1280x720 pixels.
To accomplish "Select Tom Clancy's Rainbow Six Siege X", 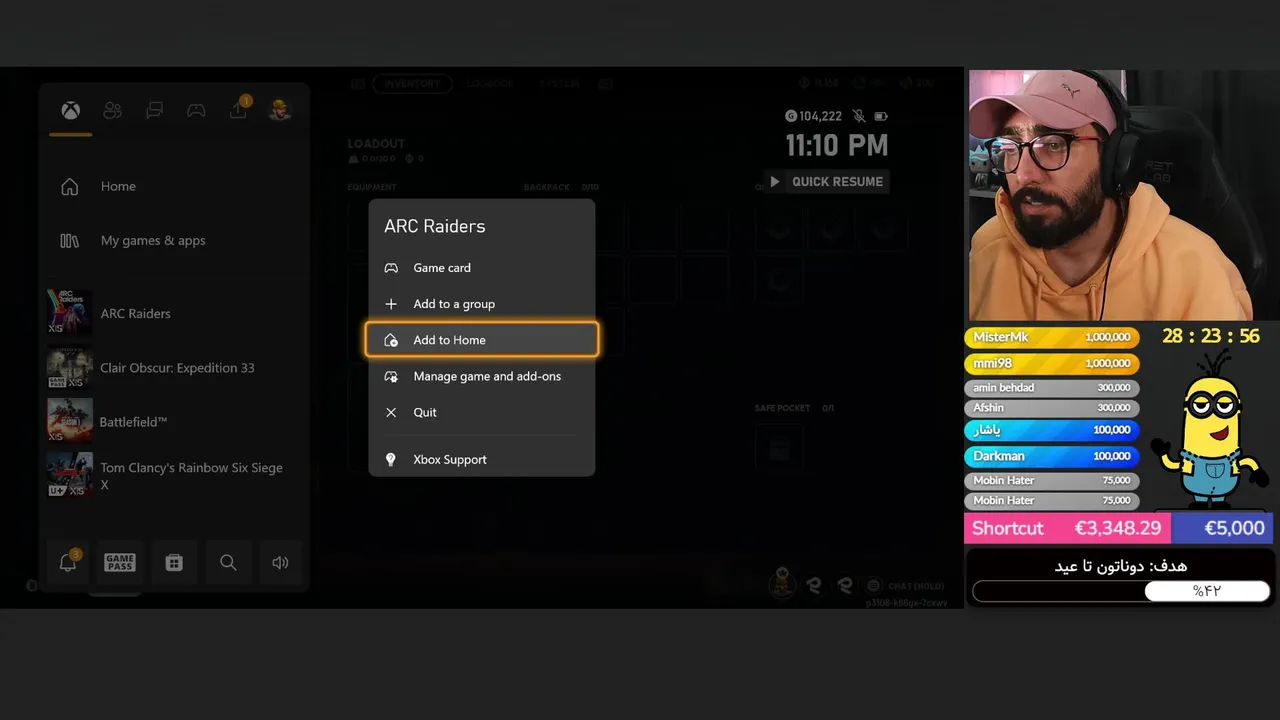I will tap(175, 475).
